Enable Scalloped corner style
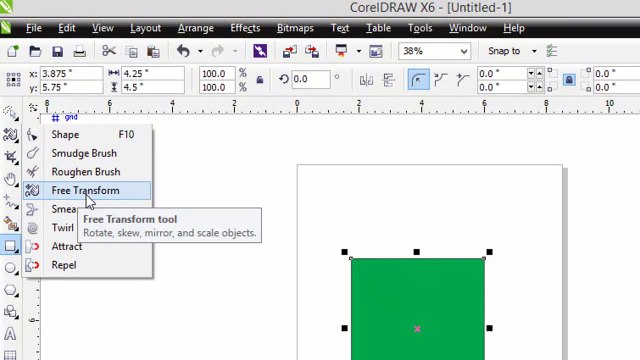Screen dimensions: 640x360 click(440, 80)
